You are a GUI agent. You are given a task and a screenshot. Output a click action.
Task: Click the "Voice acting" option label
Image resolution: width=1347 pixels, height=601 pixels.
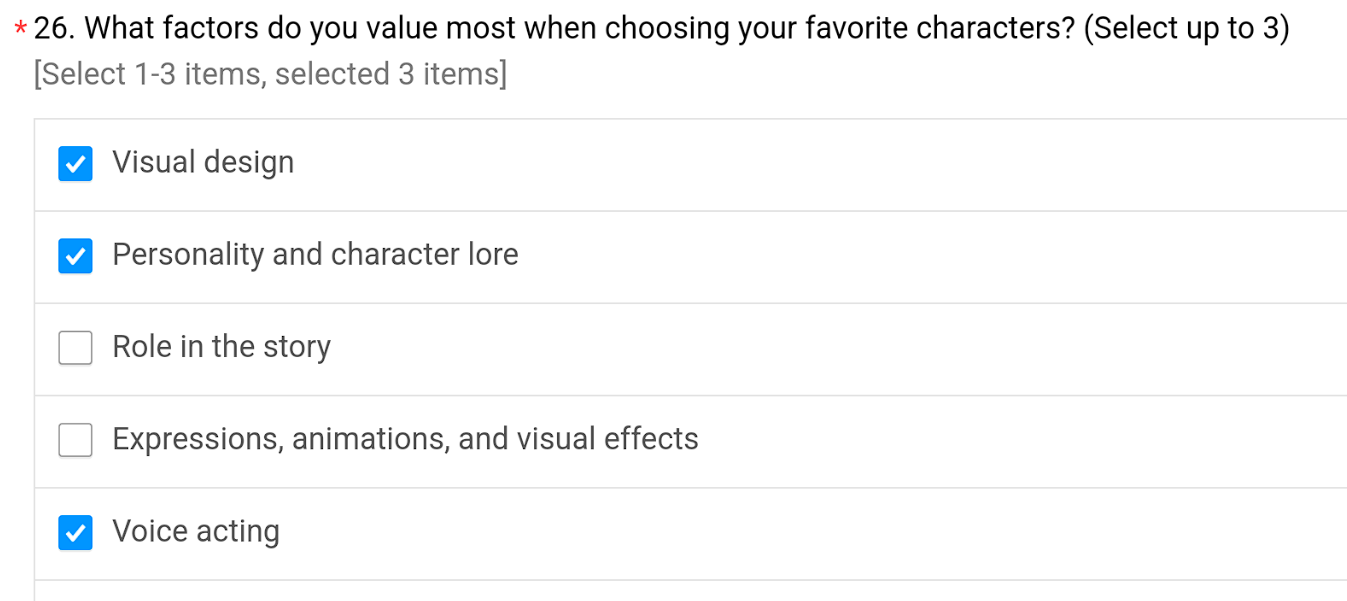click(196, 532)
